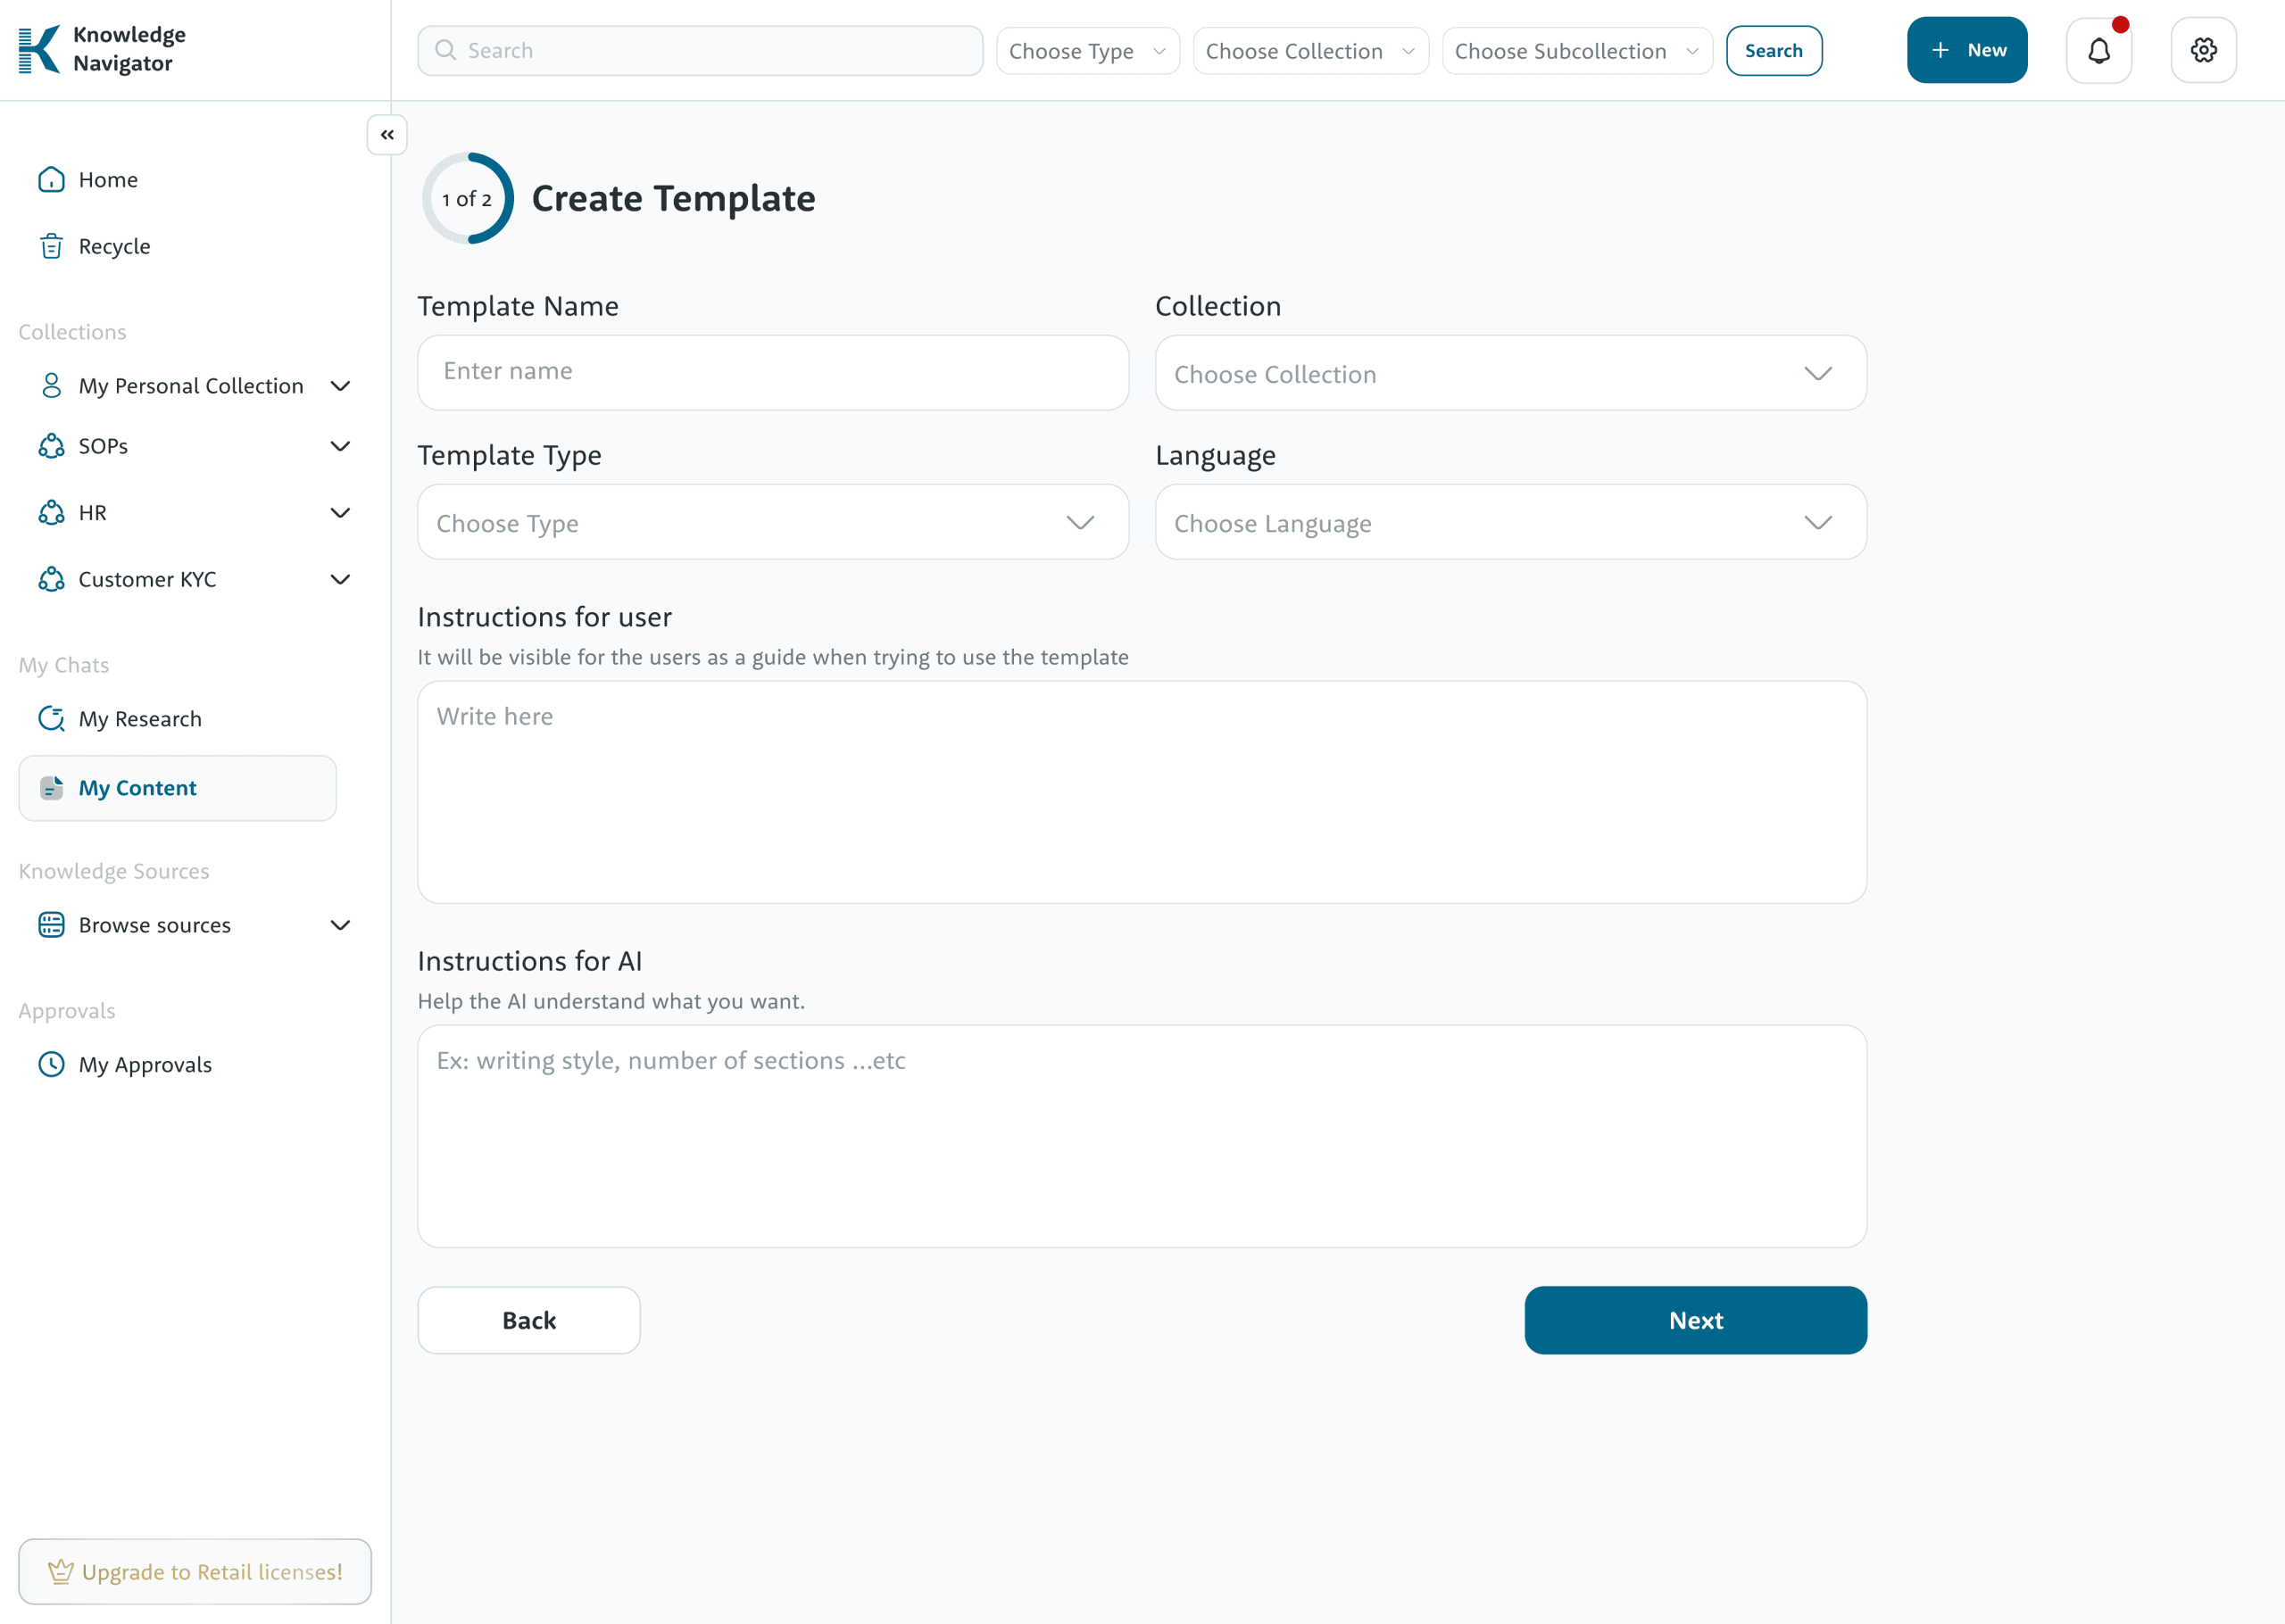The width and height of the screenshot is (2285, 1624).
Task: Click the Recycle bin icon
Action: pyautogui.click(x=51, y=247)
